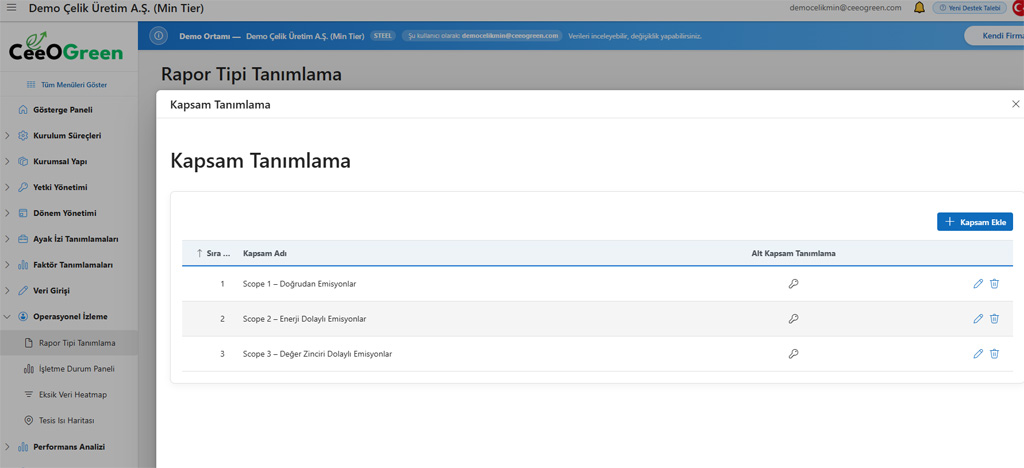
Task: Click Yetki Yönetimi key icon
Action: tap(23, 187)
